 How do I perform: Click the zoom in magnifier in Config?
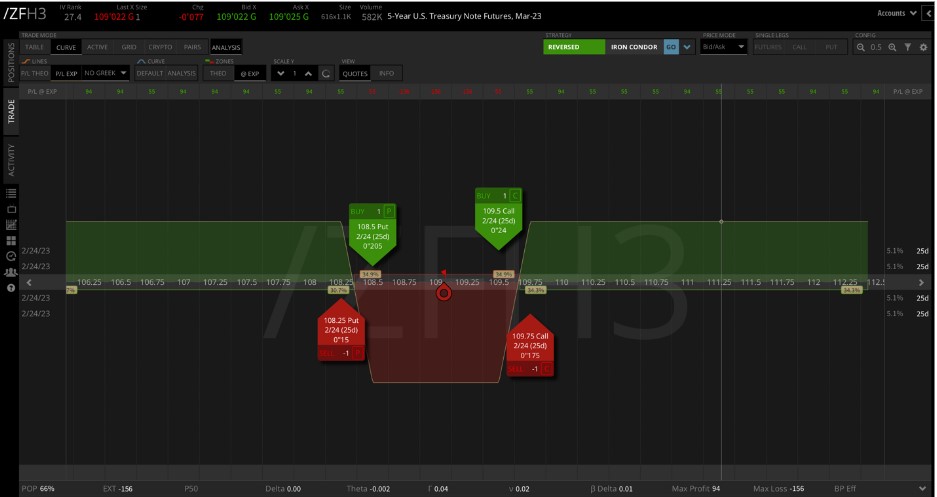[x=892, y=47]
